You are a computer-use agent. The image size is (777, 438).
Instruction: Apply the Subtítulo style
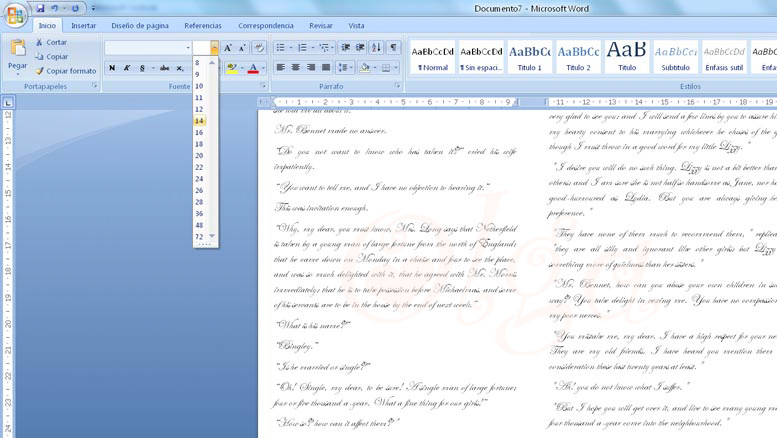click(x=675, y=57)
